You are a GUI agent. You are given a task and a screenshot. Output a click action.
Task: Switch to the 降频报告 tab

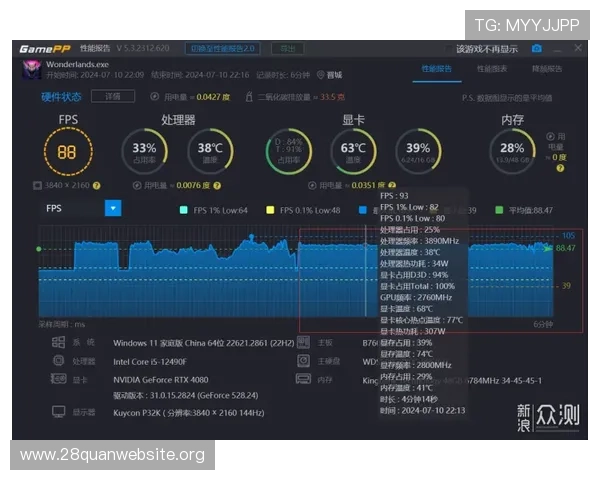[x=547, y=69]
